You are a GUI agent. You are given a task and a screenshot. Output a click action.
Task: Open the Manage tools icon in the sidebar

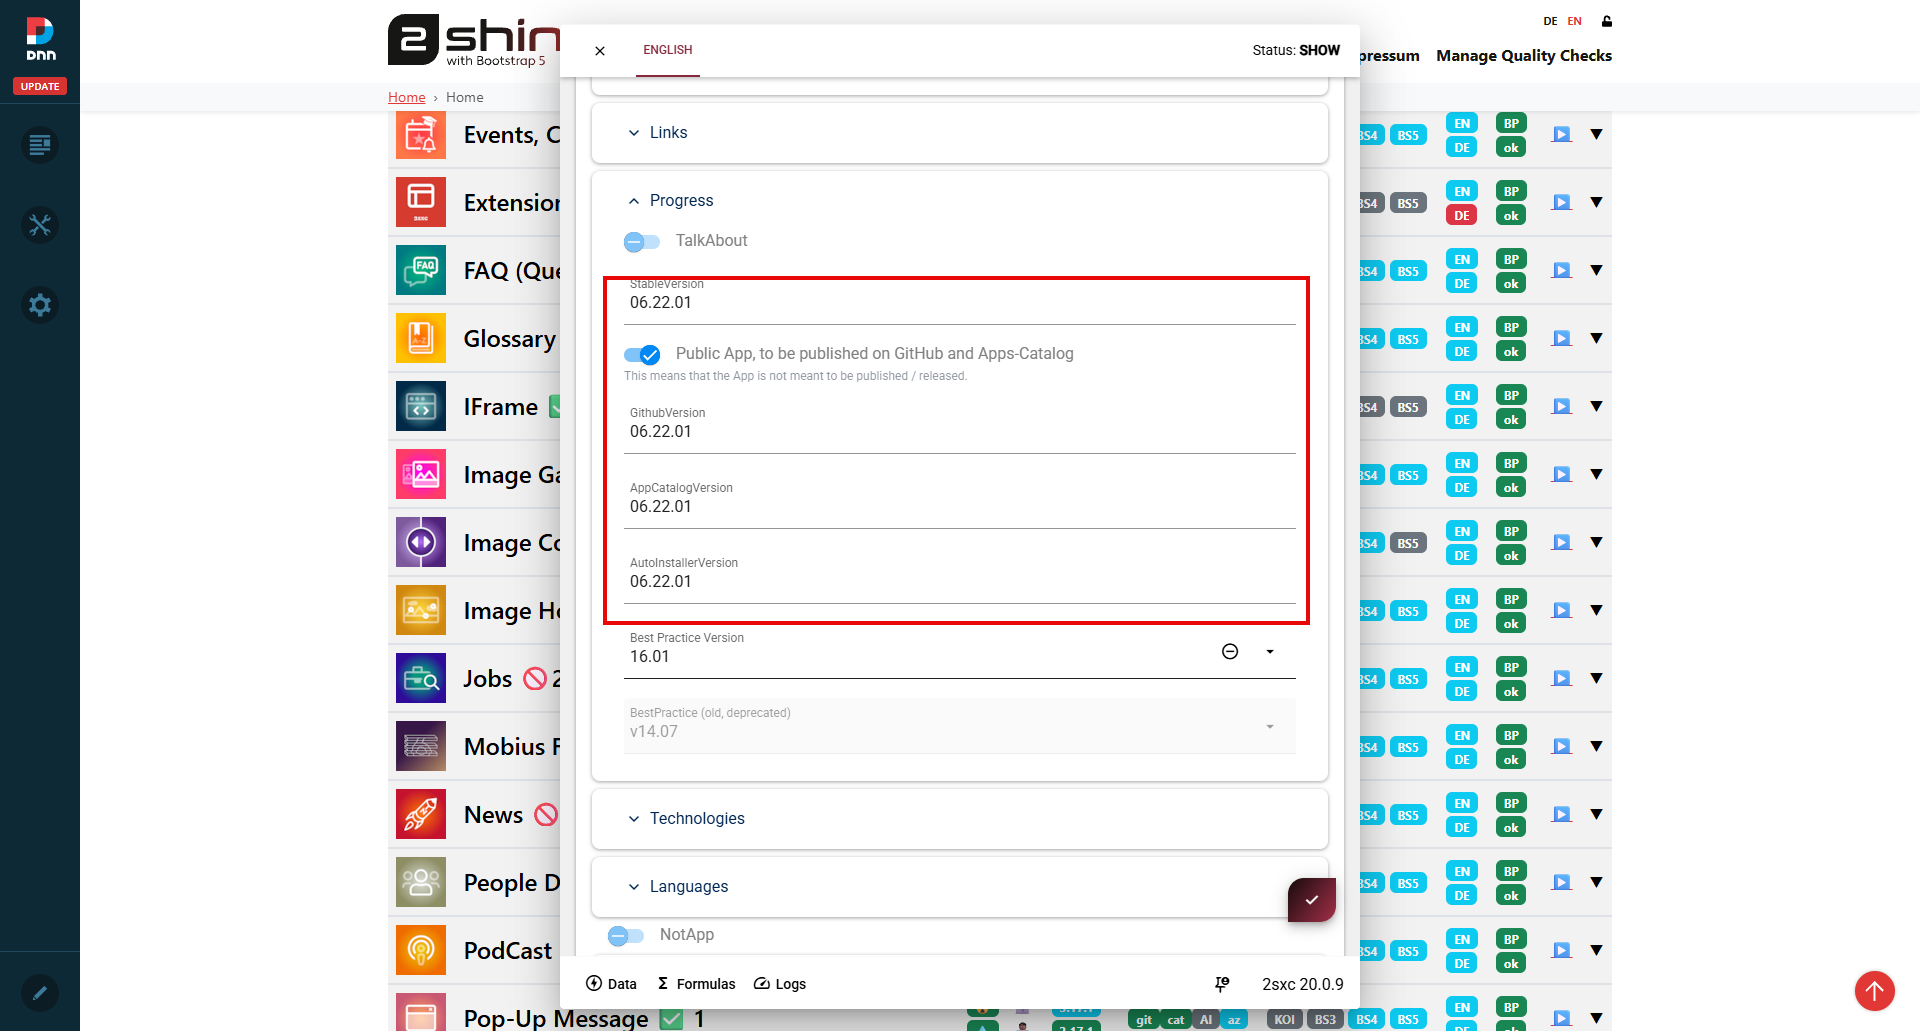click(x=40, y=225)
